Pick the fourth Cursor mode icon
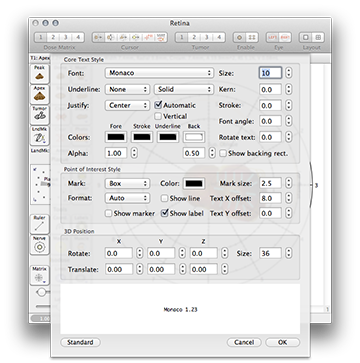The width and height of the screenshot is (360, 363). click(136, 37)
